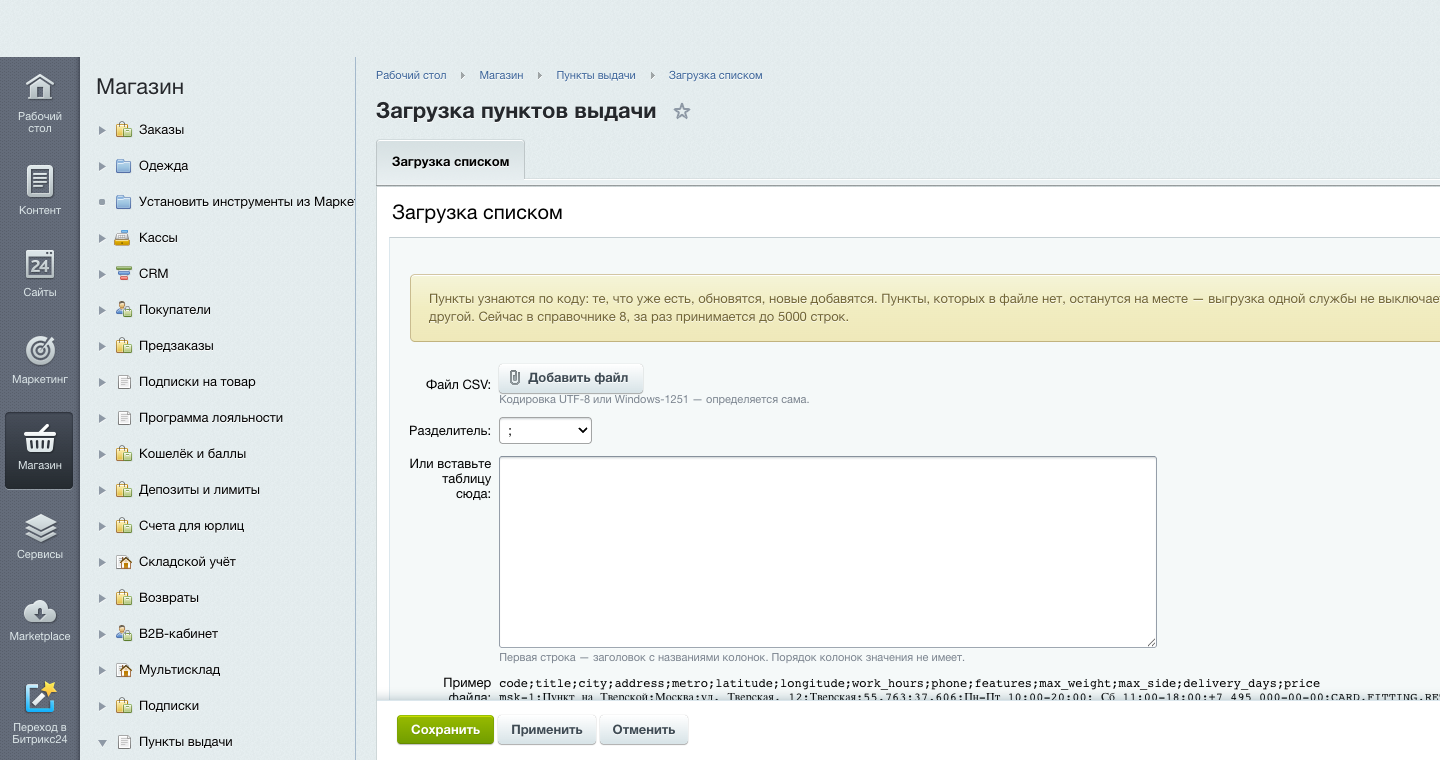
Task: Click the CRM funnel icon
Action: coord(123,274)
